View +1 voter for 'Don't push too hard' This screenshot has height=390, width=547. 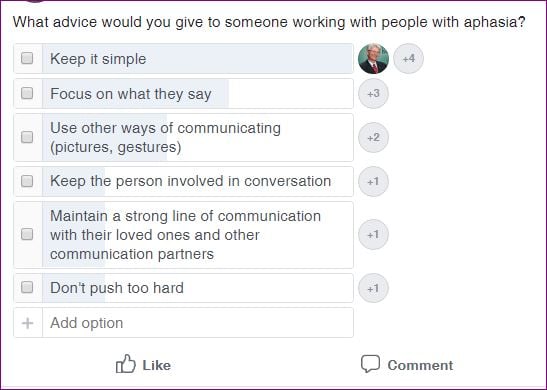[373, 288]
